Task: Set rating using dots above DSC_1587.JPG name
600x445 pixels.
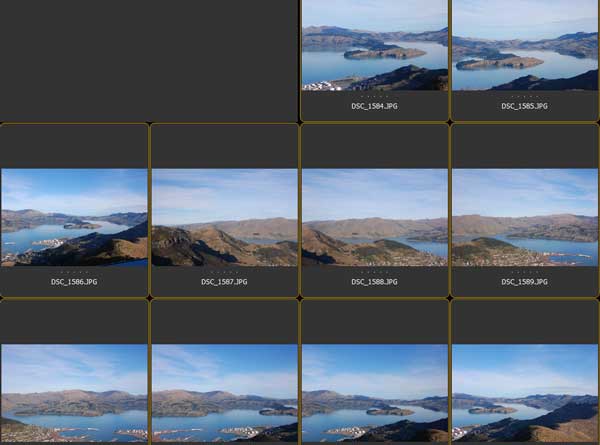Action: click(224, 272)
